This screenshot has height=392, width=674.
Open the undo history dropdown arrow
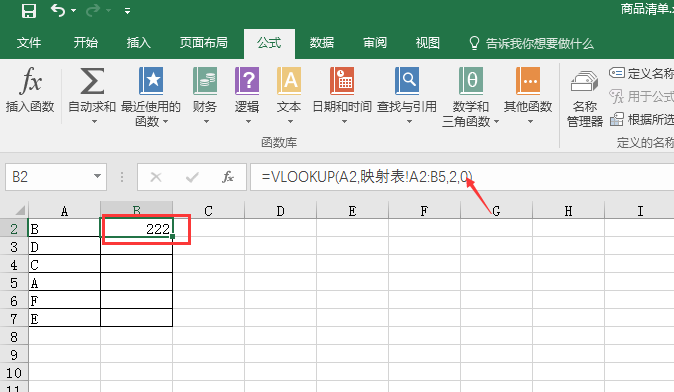coord(74,11)
